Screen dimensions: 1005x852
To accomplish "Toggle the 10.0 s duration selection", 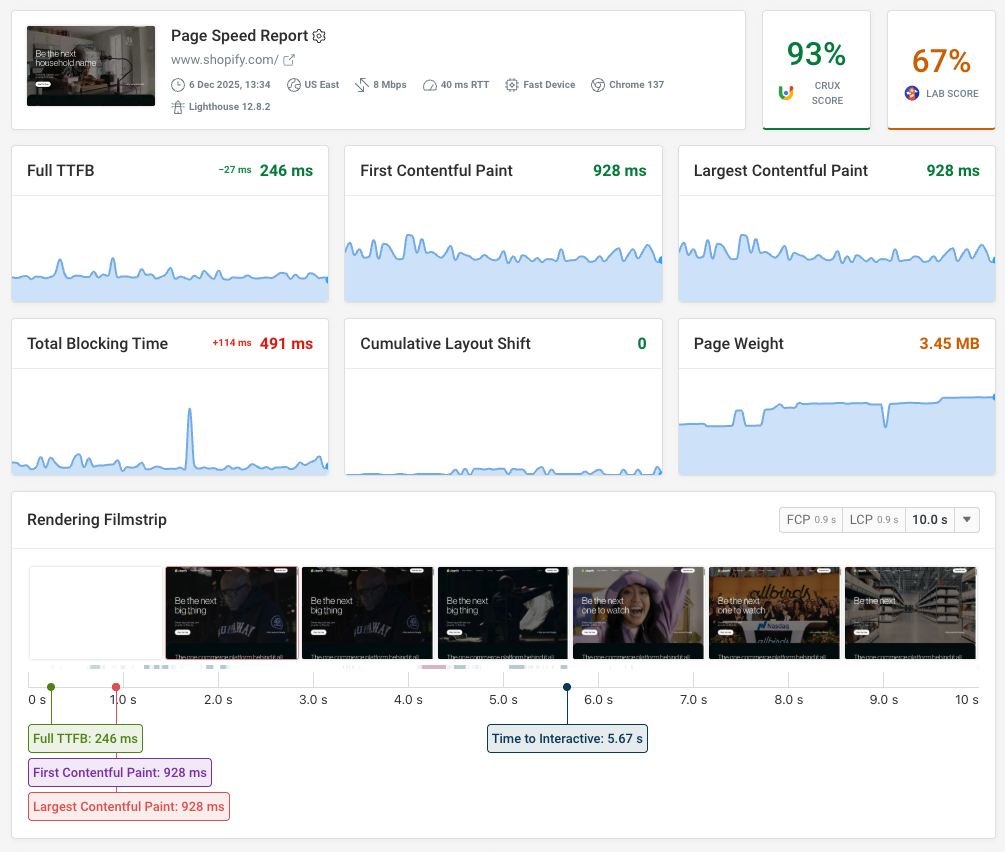I will tap(931, 519).
